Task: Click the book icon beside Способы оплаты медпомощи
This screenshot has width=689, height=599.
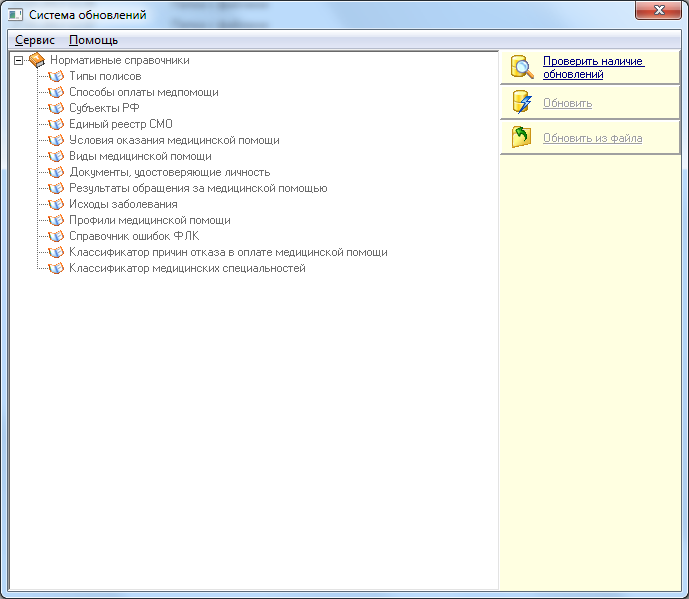Action: (x=56, y=92)
